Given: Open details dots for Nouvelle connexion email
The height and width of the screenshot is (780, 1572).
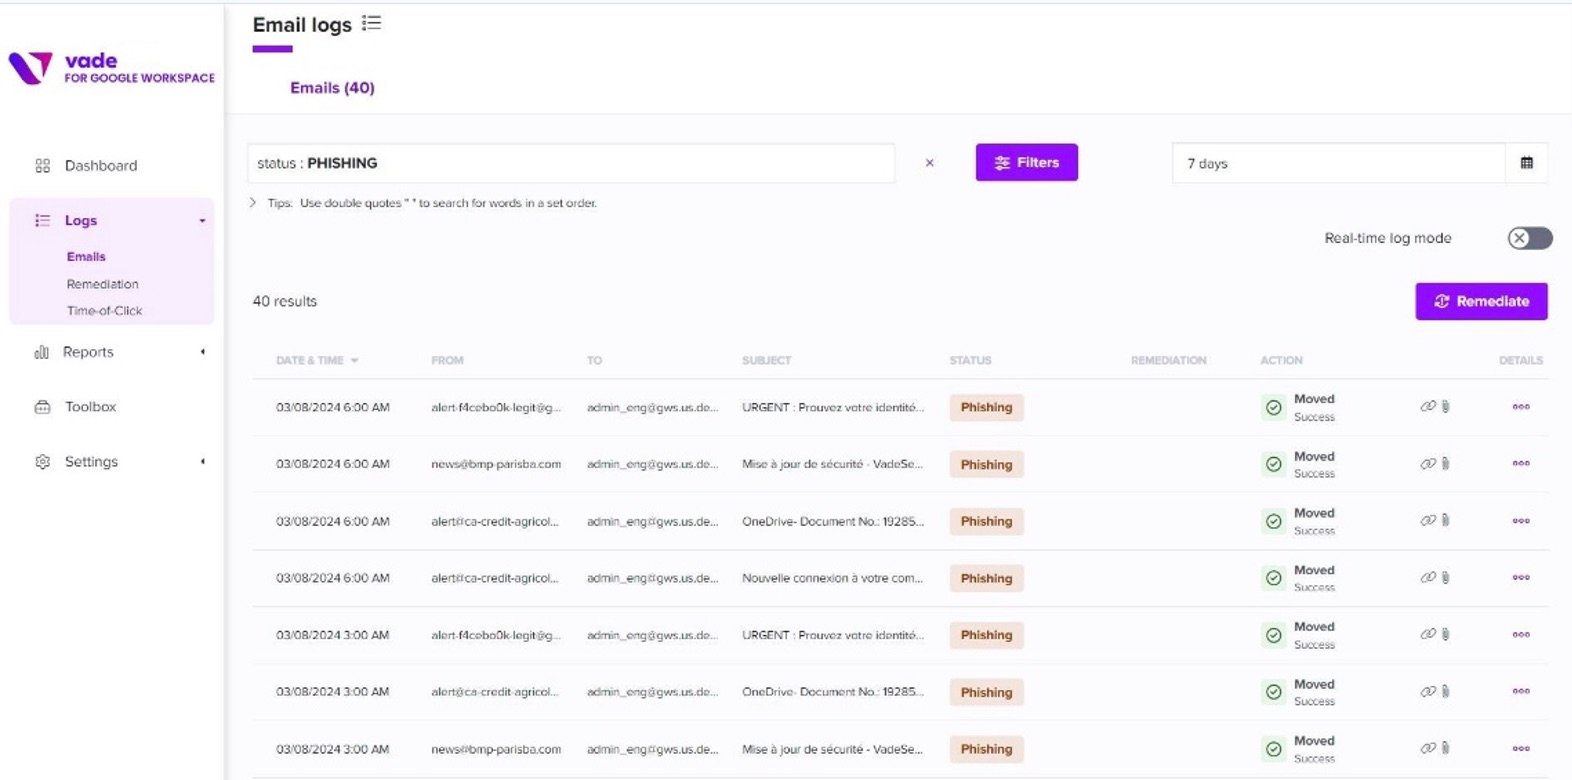Looking at the screenshot, I should tap(1521, 578).
